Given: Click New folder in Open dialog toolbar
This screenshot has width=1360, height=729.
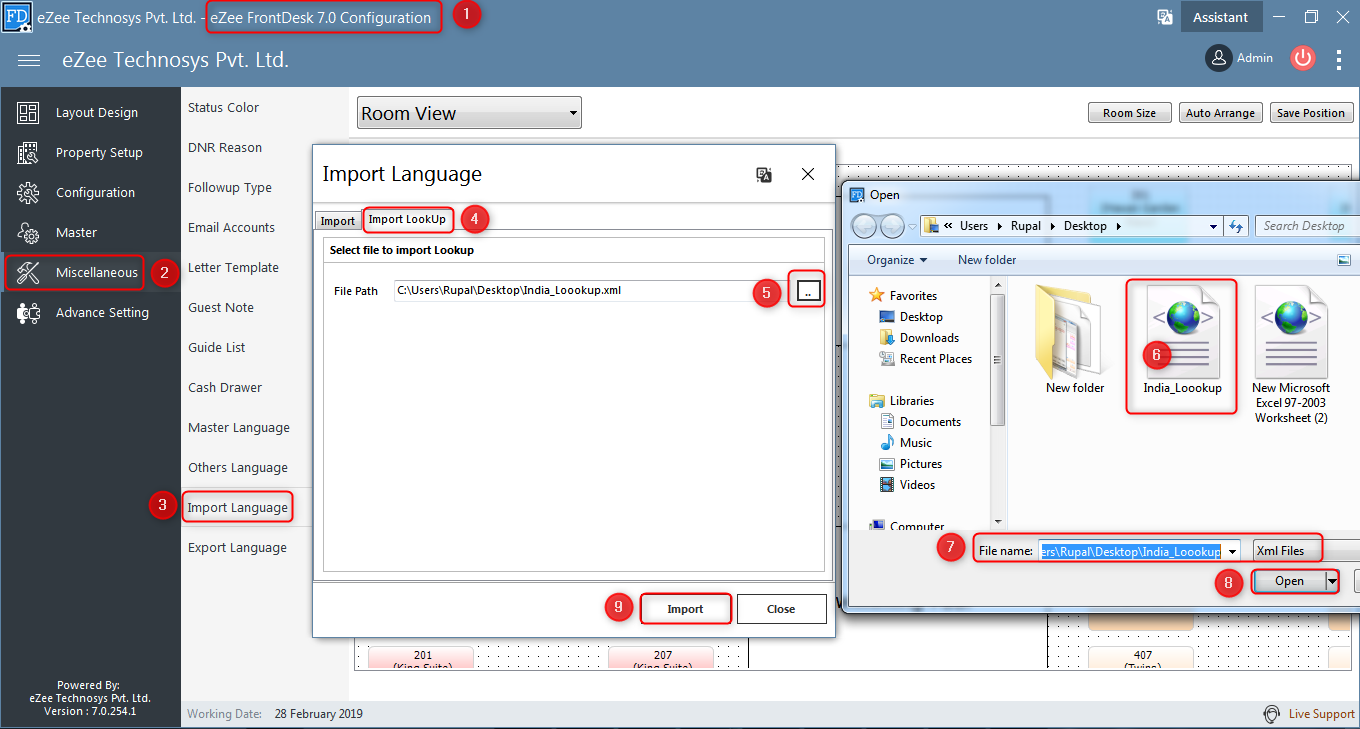Looking at the screenshot, I should [987, 260].
